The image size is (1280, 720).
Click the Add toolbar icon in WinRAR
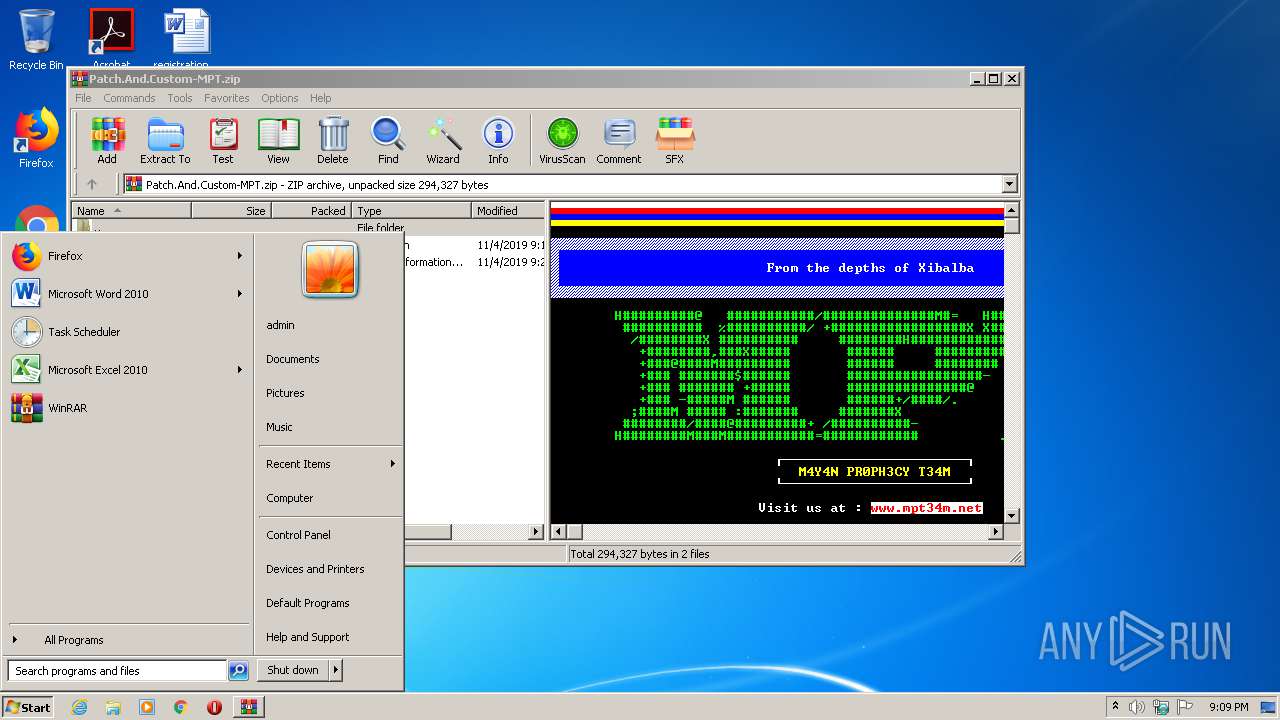107,140
